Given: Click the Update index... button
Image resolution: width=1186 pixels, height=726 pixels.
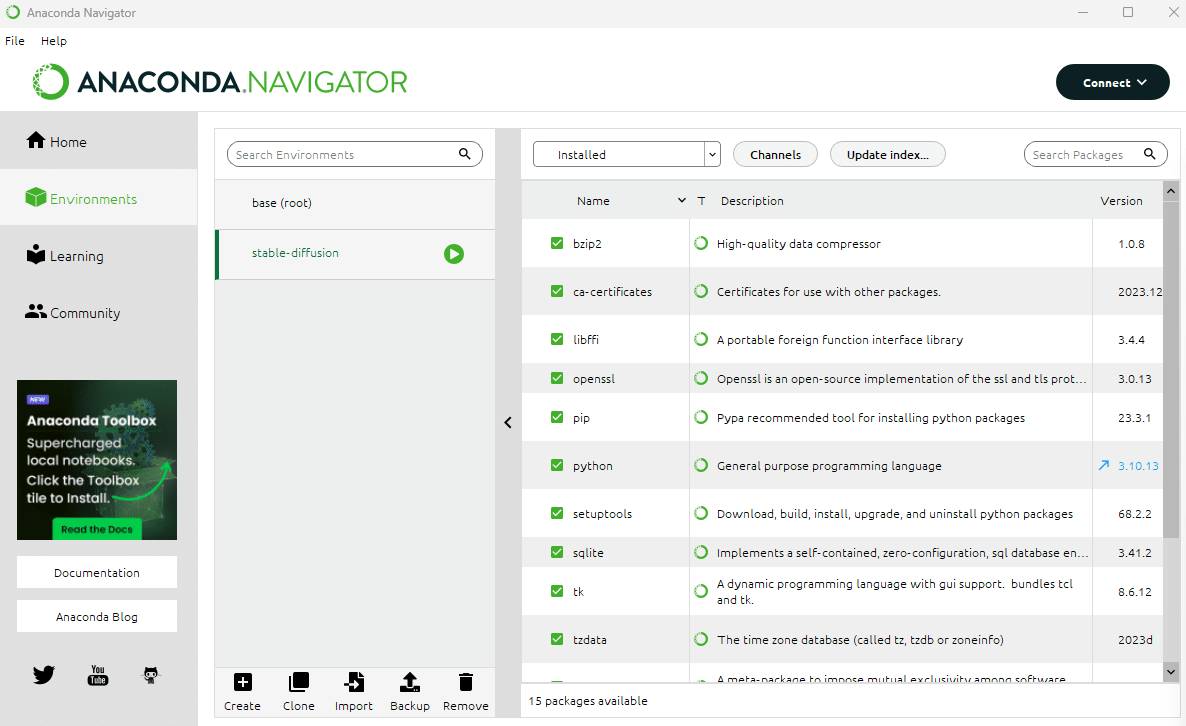Looking at the screenshot, I should pos(887,154).
